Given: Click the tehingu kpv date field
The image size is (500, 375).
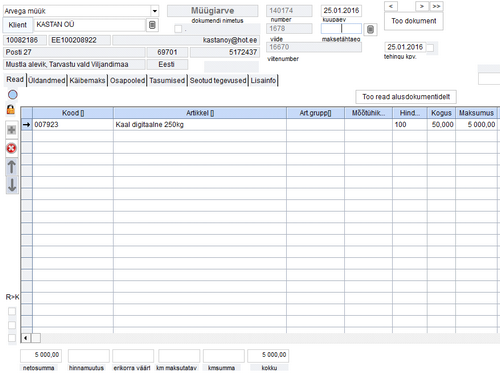Looking at the screenshot, I should point(405,47).
